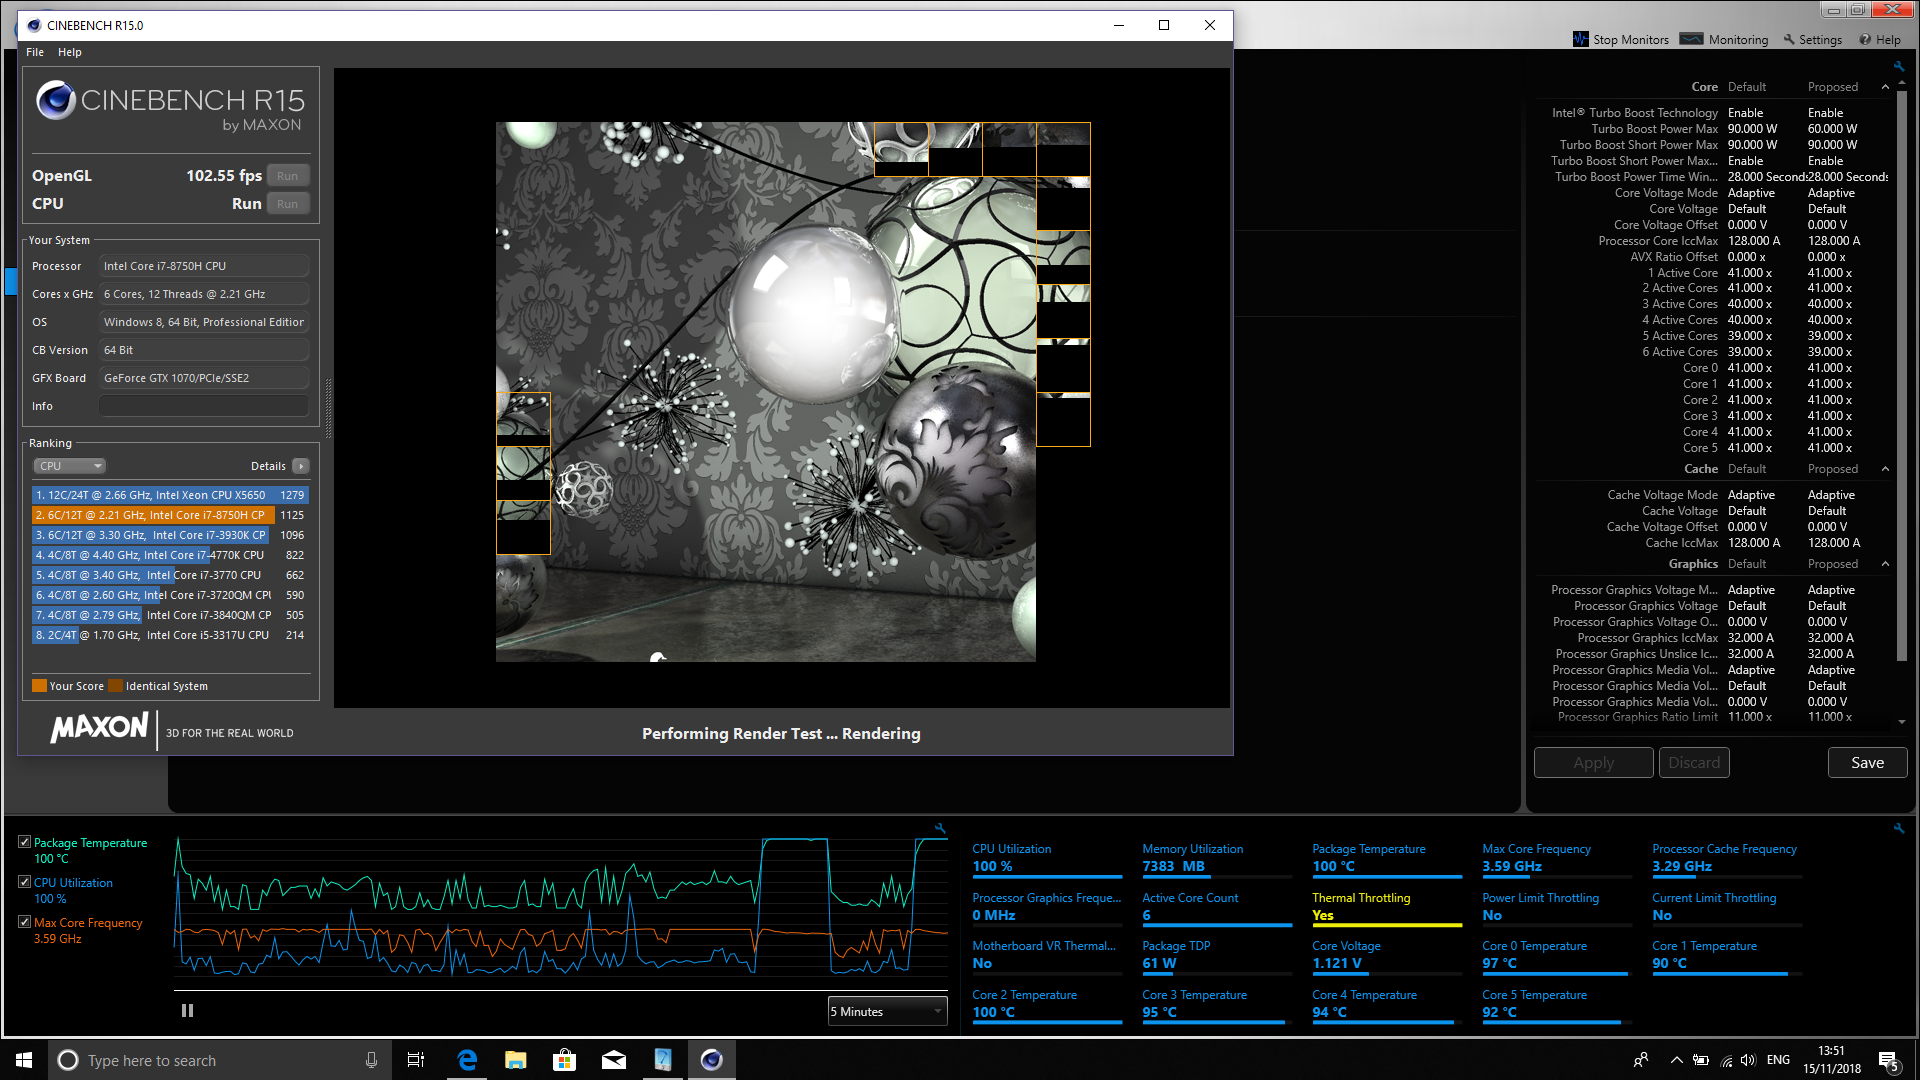Screen dimensions: 1920x1080
Task: Select the Active Core Count tile
Action: click(1217, 907)
